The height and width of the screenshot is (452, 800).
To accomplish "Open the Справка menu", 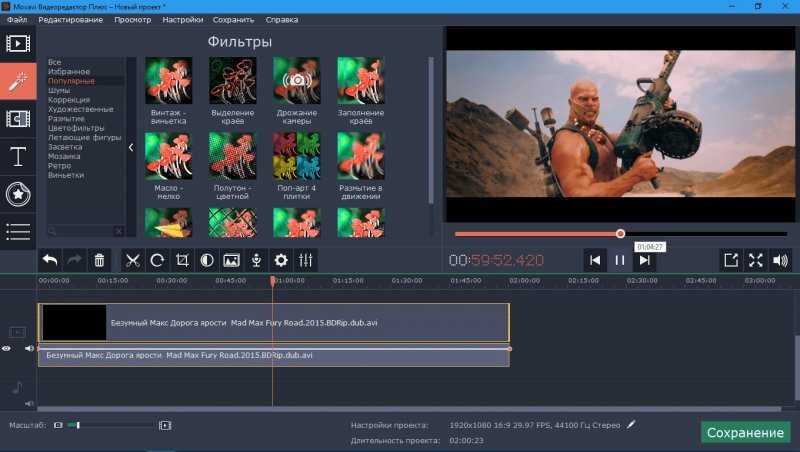I will (282, 20).
